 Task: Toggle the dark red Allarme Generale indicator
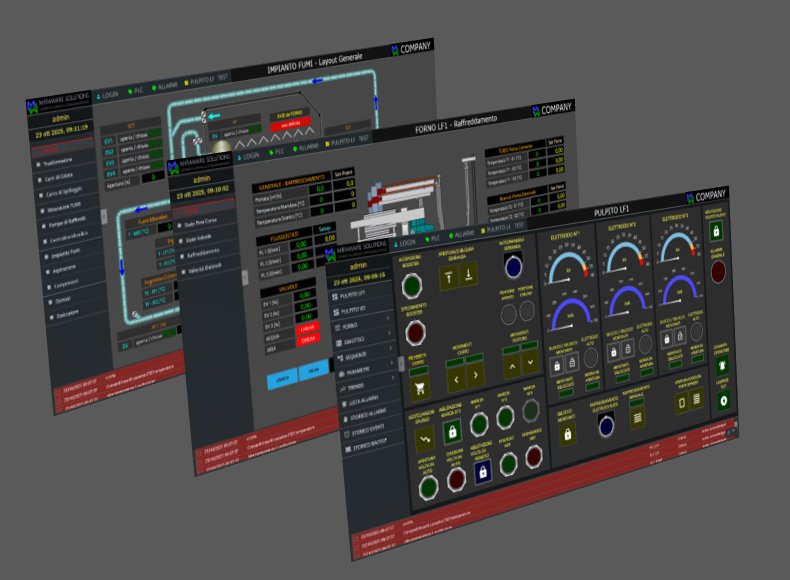click(719, 271)
